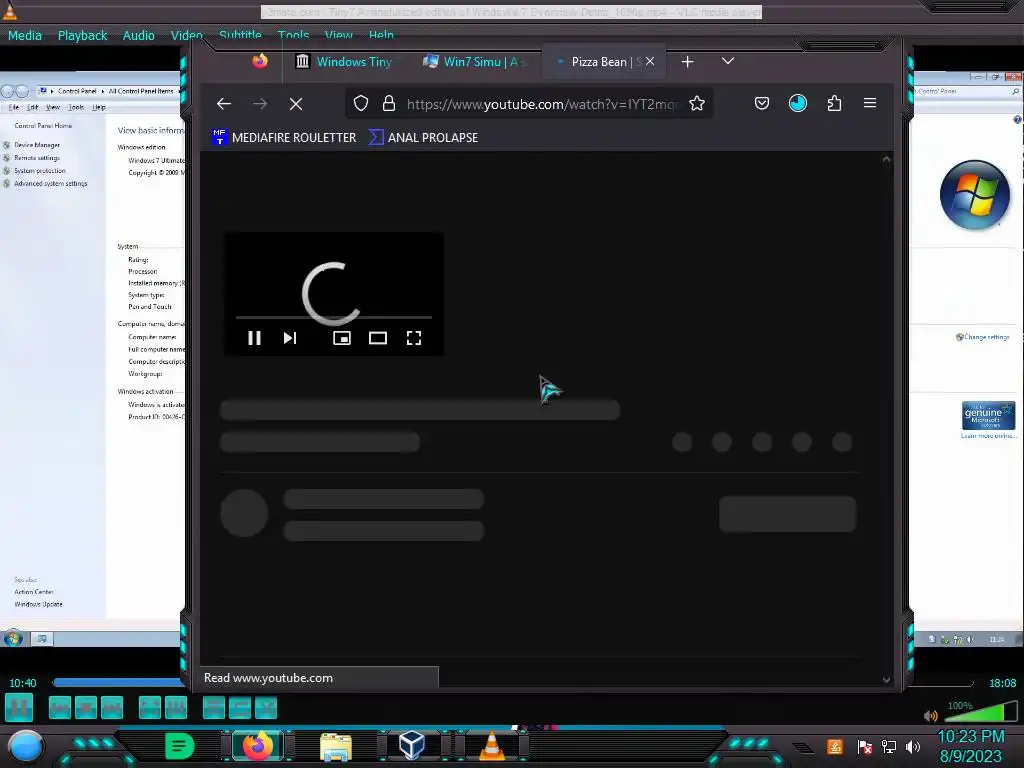The height and width of the screenshot is (768, 1024).
Task: Click the page scrollbar up arrow
Action: click(x=886, y=159)
